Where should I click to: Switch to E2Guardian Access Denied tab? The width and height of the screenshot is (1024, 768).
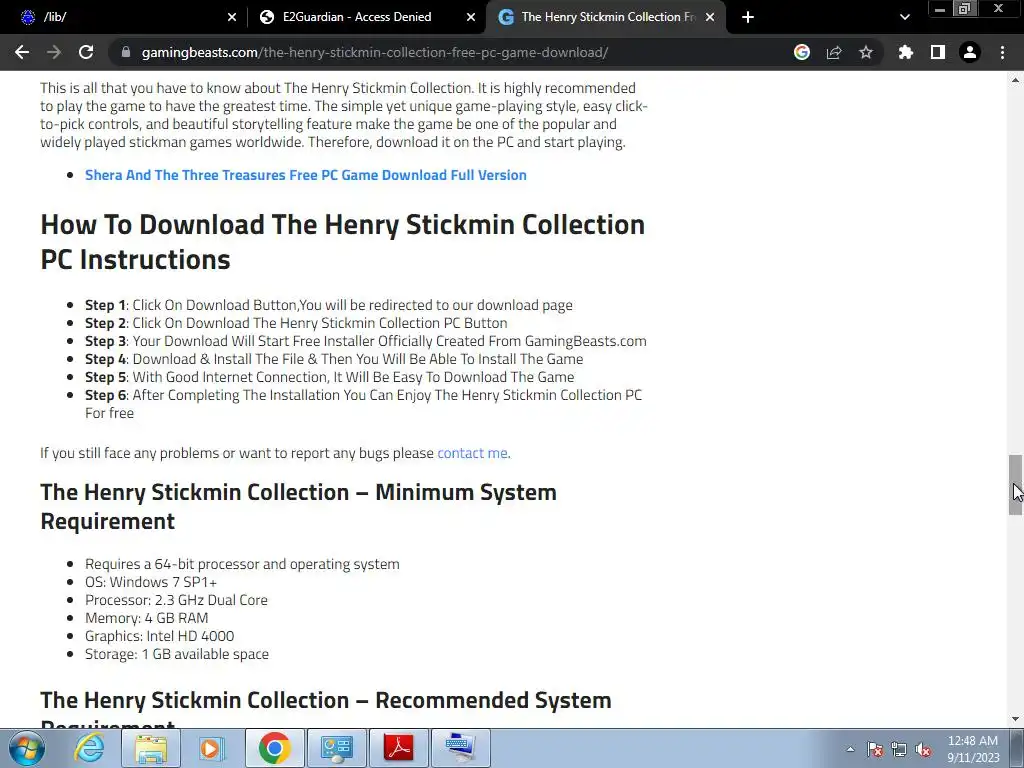[x=366, y=17]
